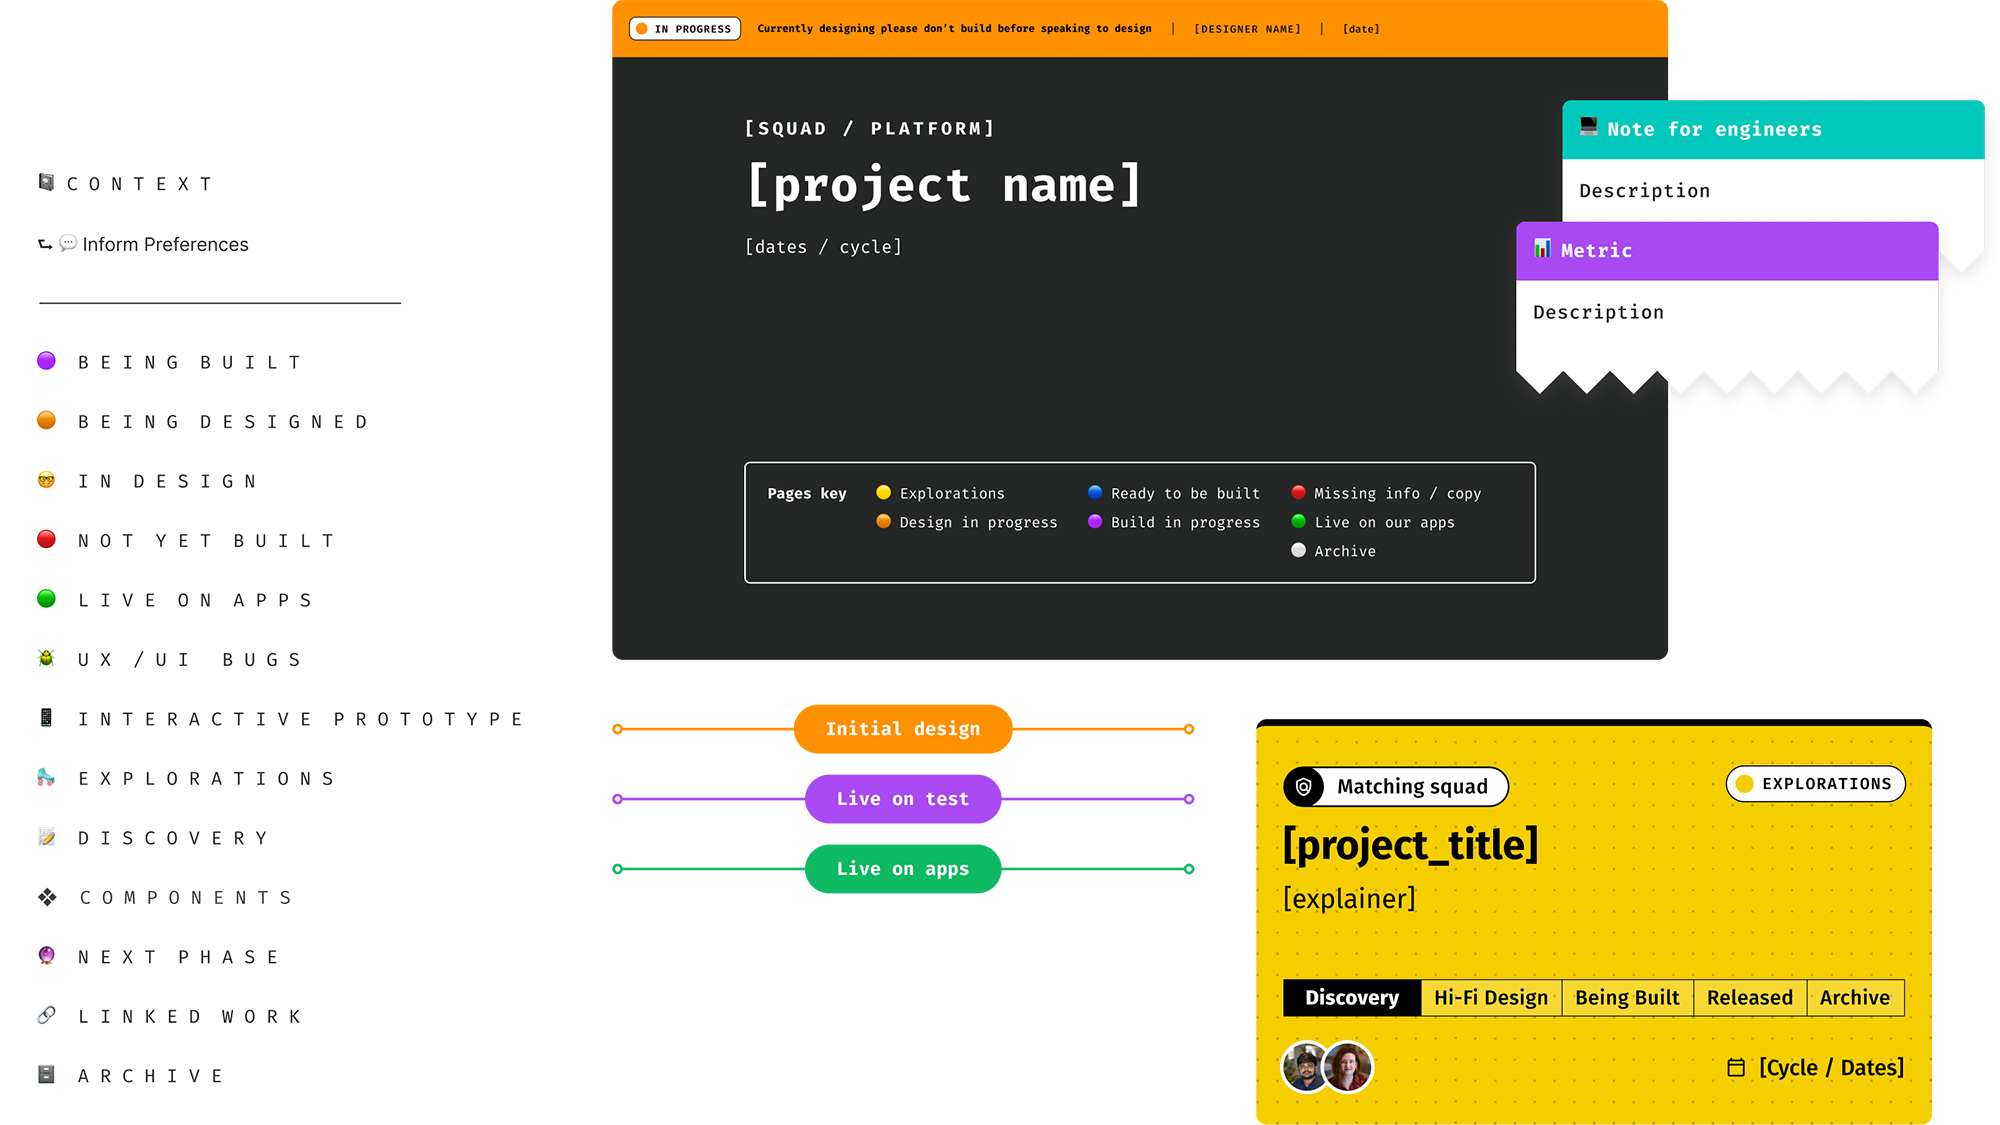Image resolution: width=2000 pixels, height=1125 pixels.
Task: Click the orange dot beside BEING DESIGNED
Action: [x=46, y=420]
